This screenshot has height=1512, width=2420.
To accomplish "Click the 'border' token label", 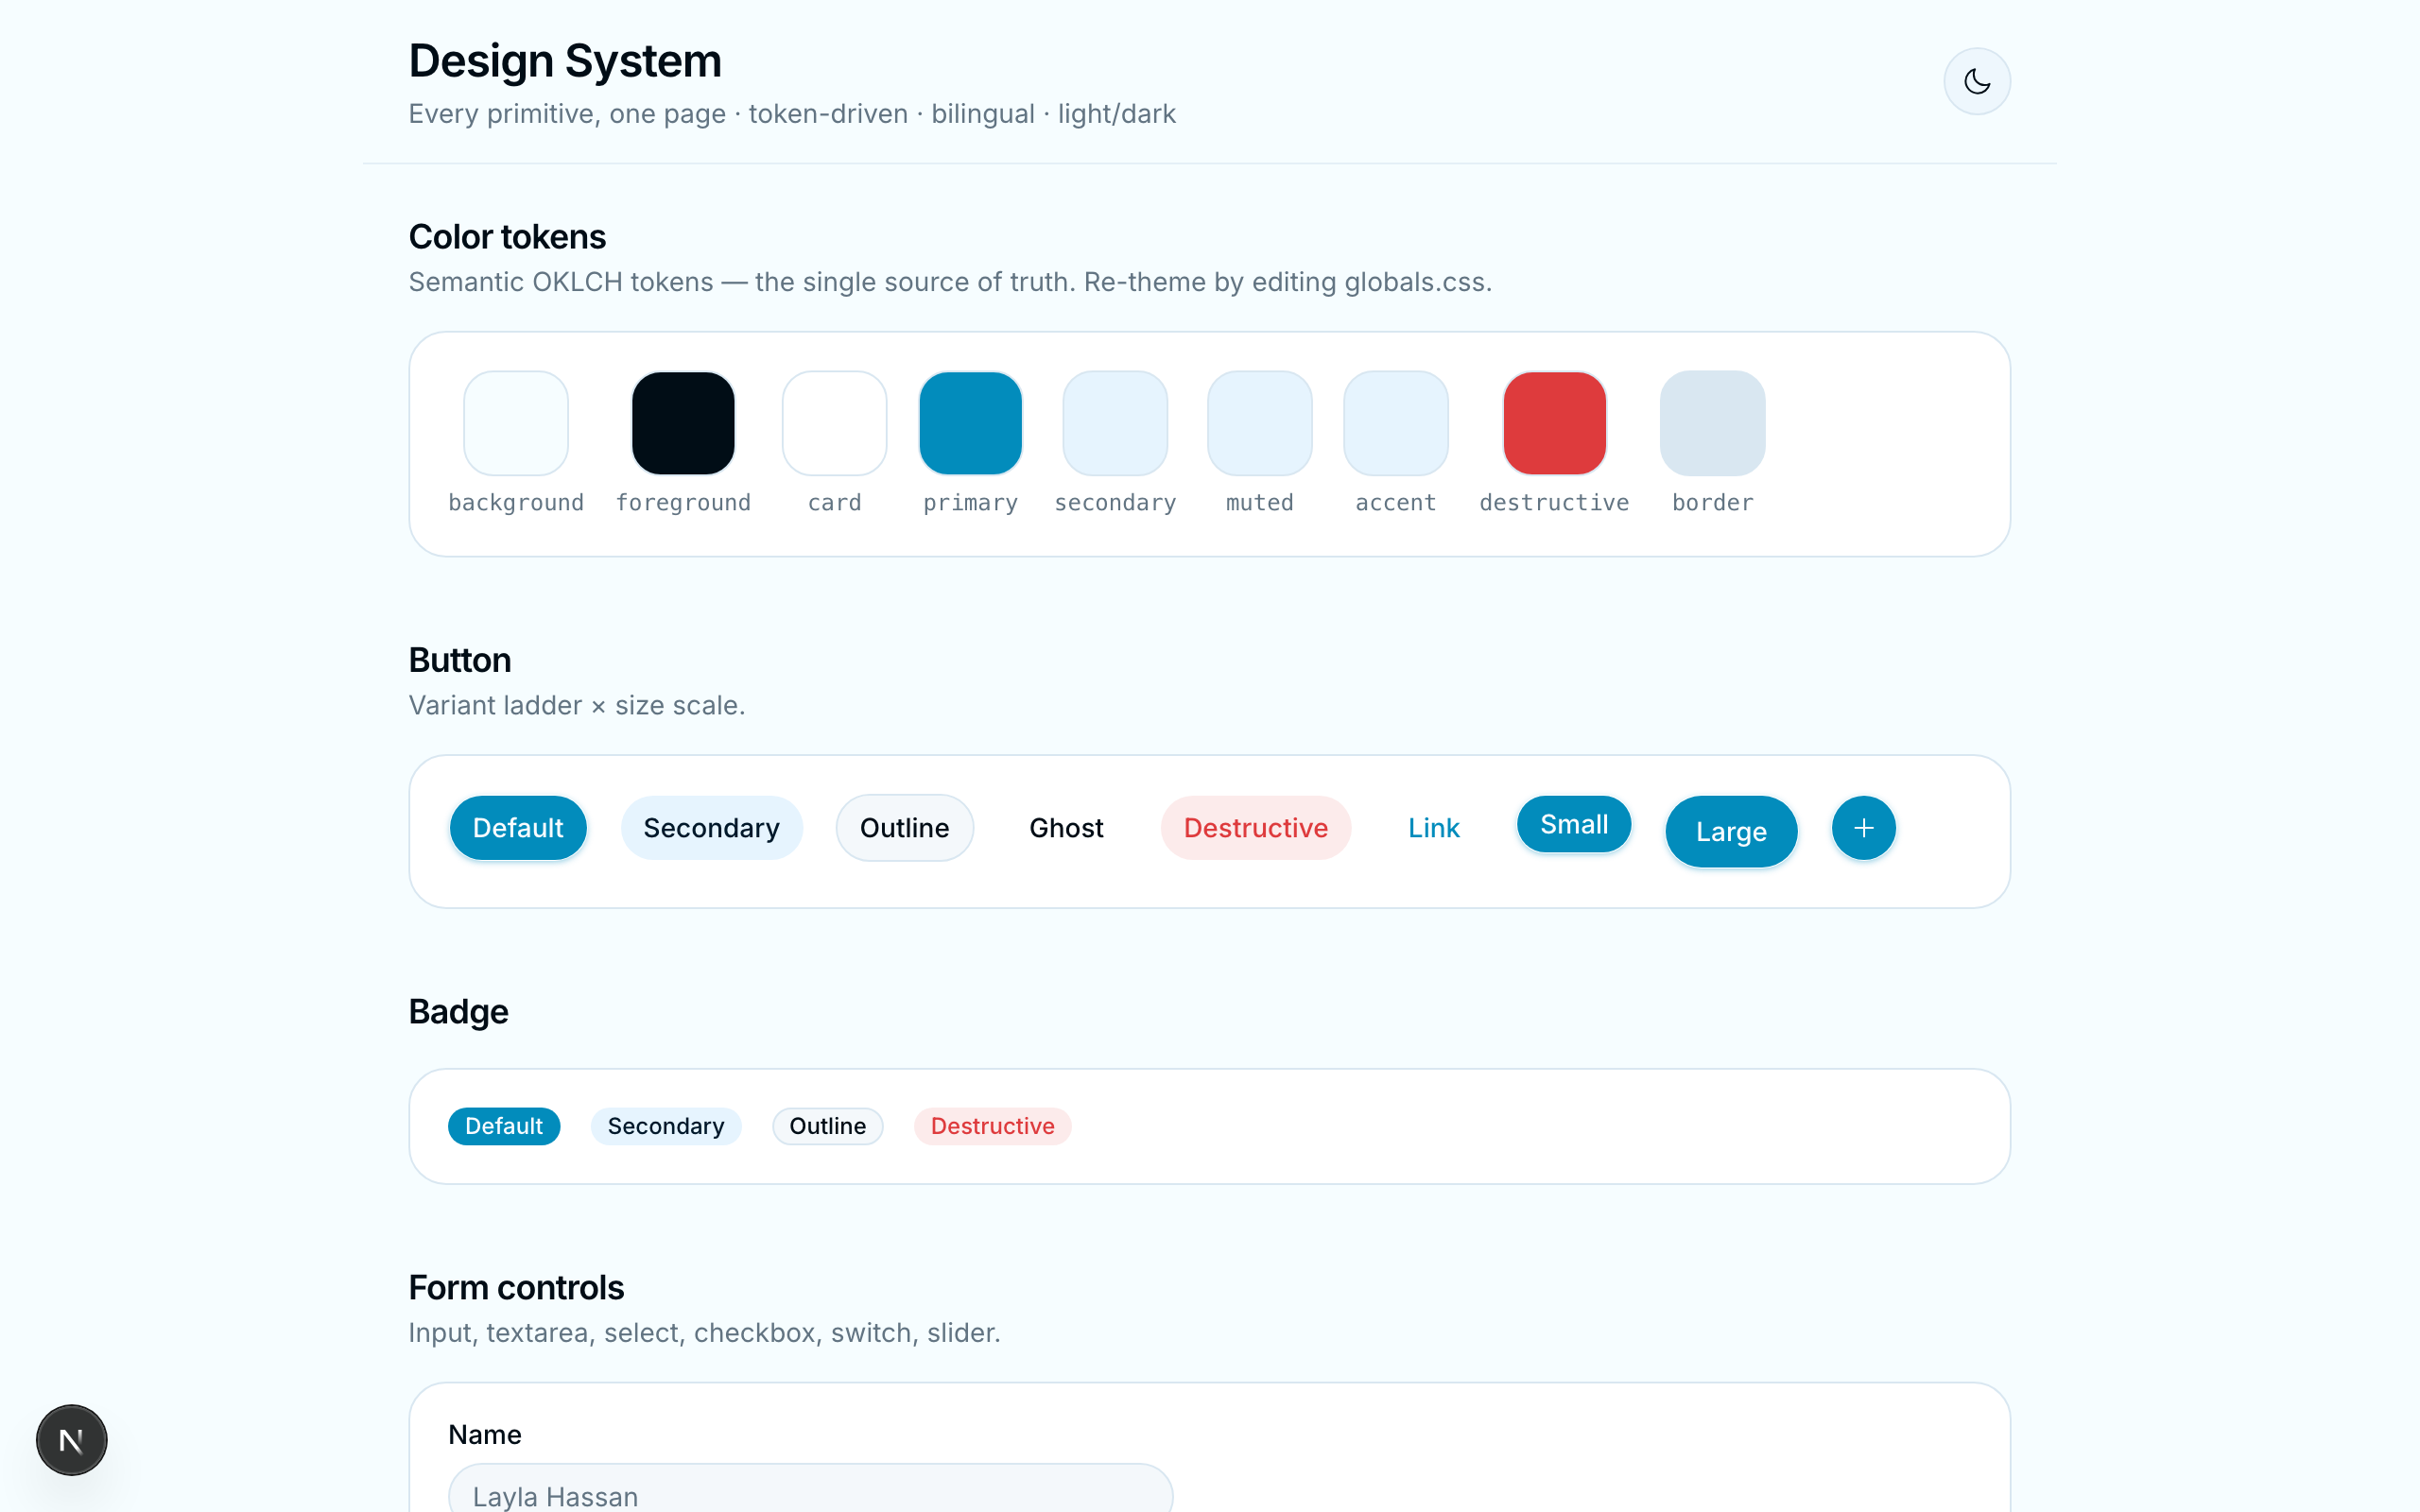I will [1712, 503].
